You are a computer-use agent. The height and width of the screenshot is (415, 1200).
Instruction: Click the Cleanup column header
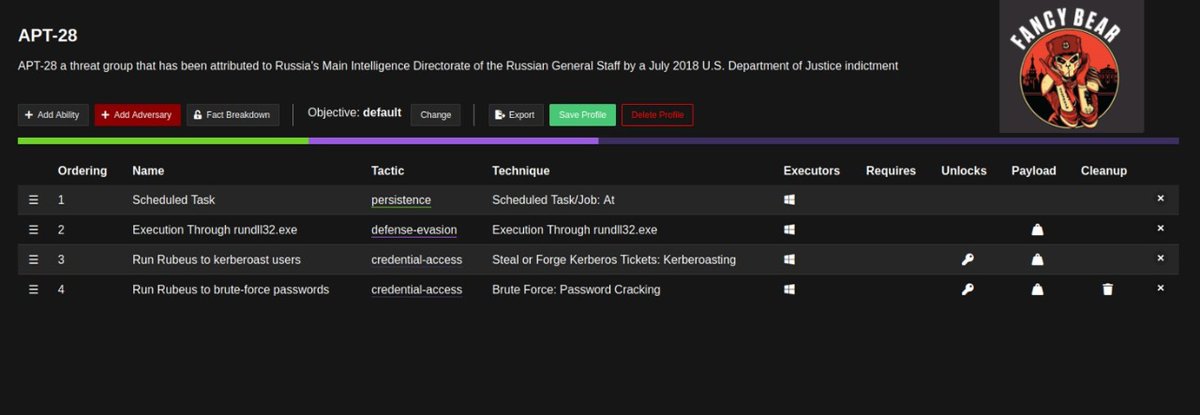1104,171
